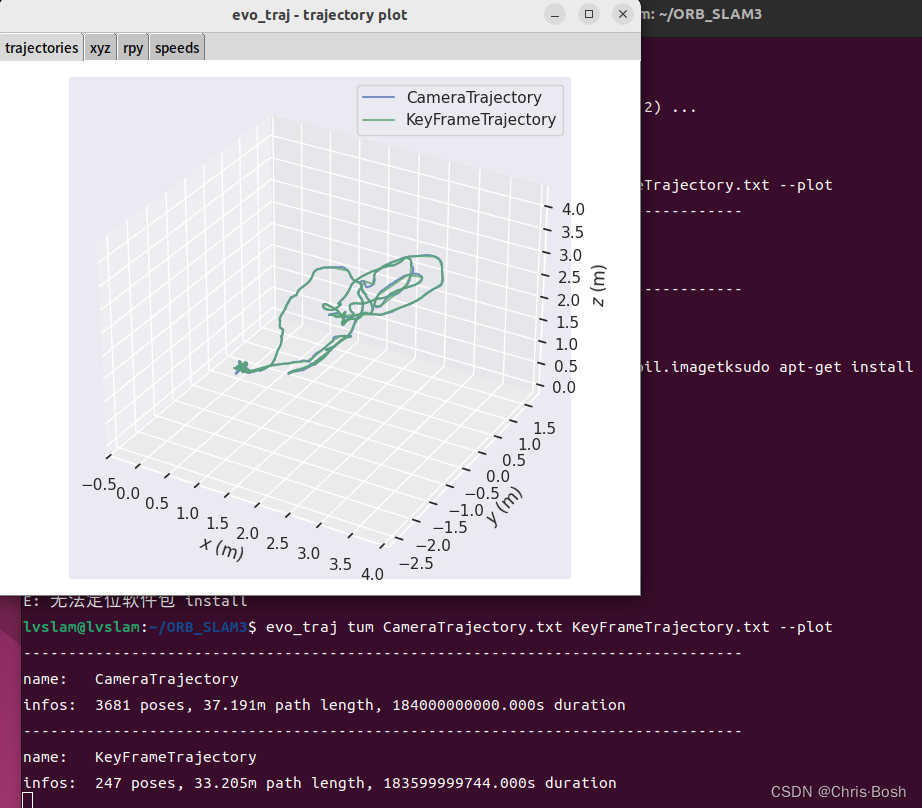Click the evo_traj window title bar
The height and width of the screenshot is (808, 922).
coord(319,15)
